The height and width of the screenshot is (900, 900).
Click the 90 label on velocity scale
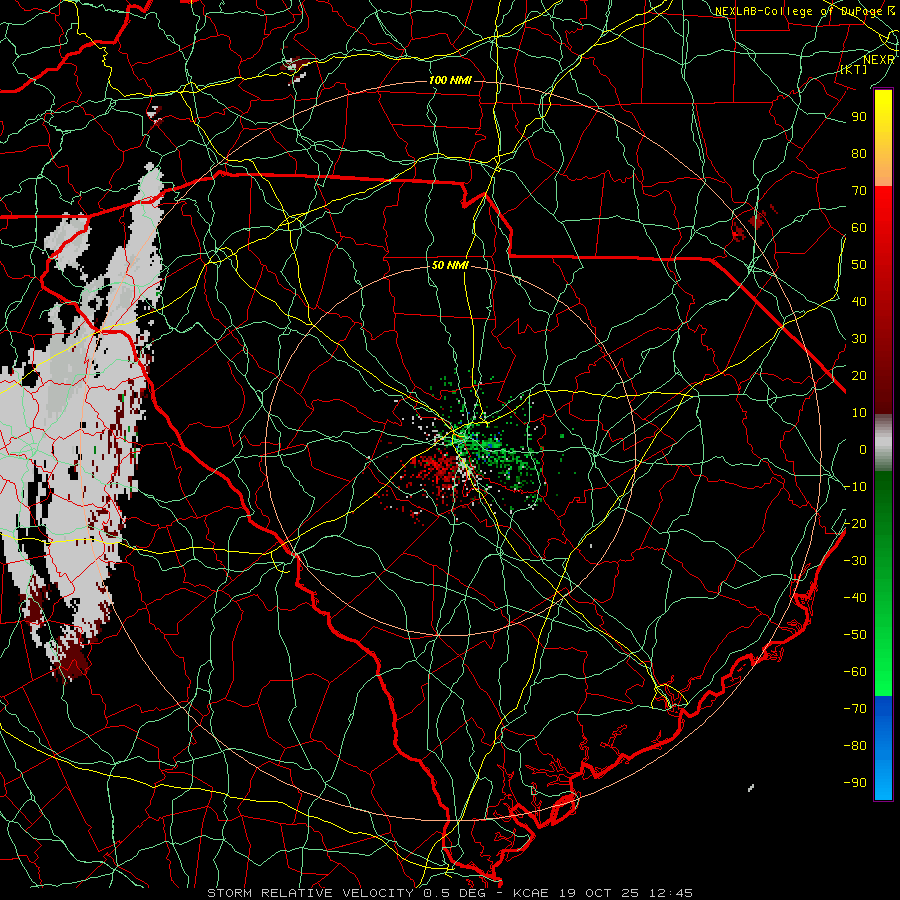(859, 117)
